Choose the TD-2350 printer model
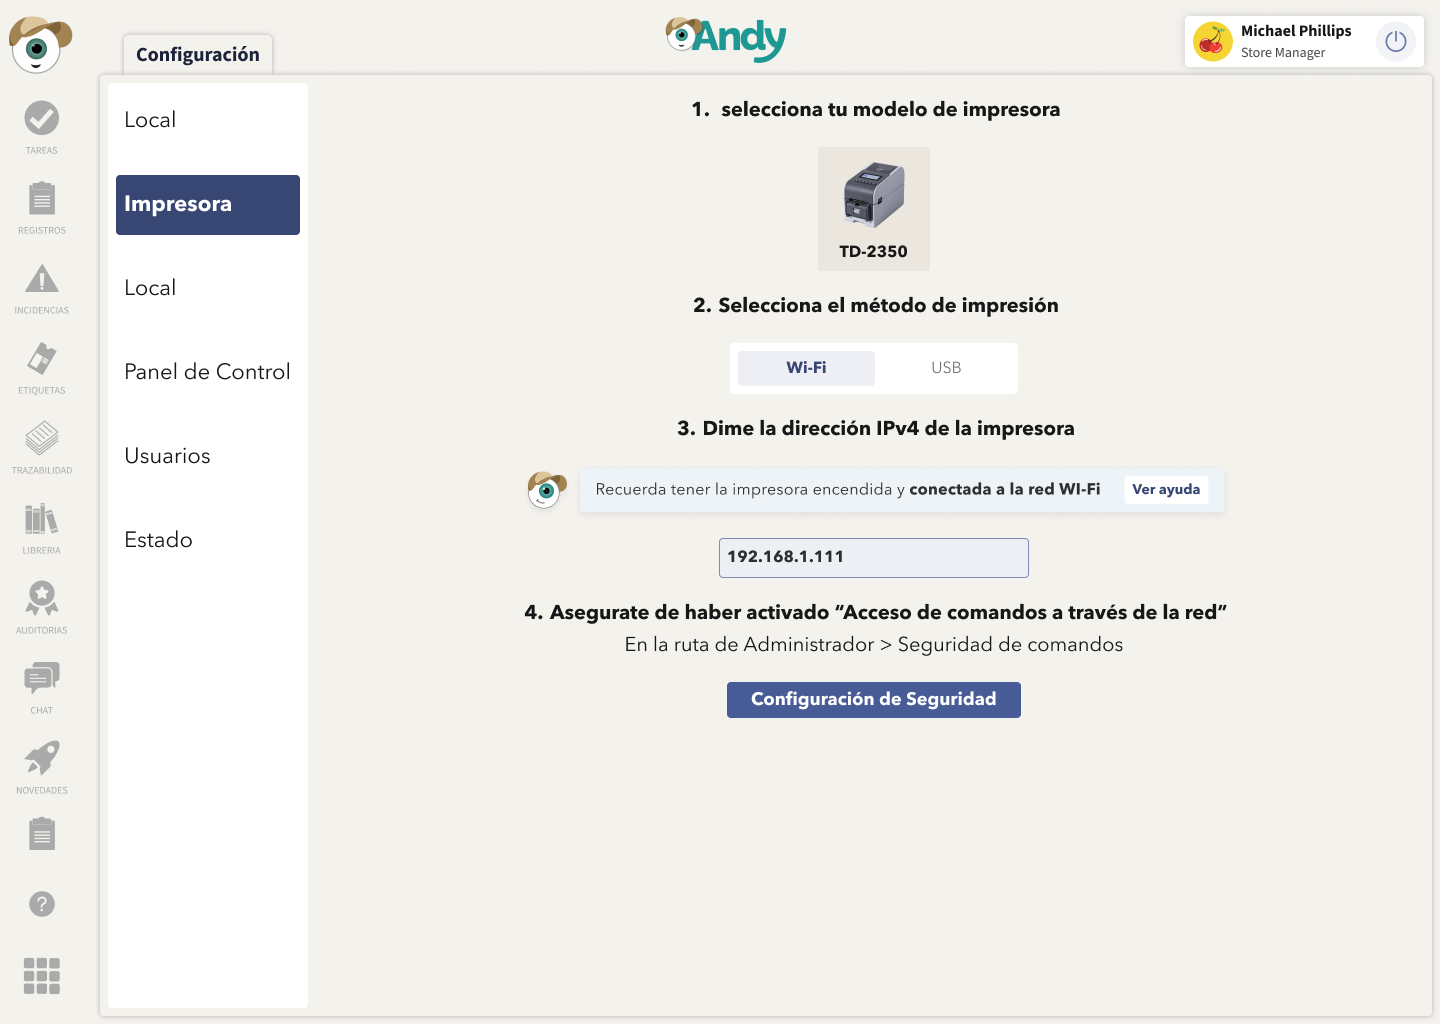This screenshot has height=1024, width=1440. pyautogui.click(x=874, y=209)
